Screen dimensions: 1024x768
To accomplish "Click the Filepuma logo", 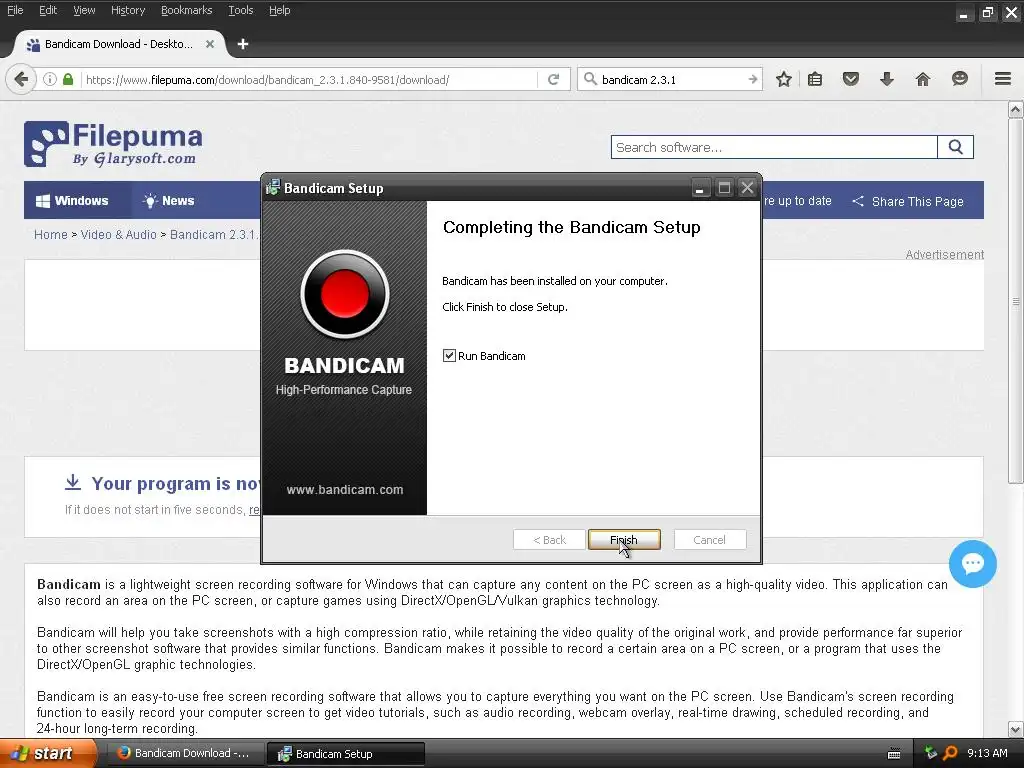I will 114,144.
